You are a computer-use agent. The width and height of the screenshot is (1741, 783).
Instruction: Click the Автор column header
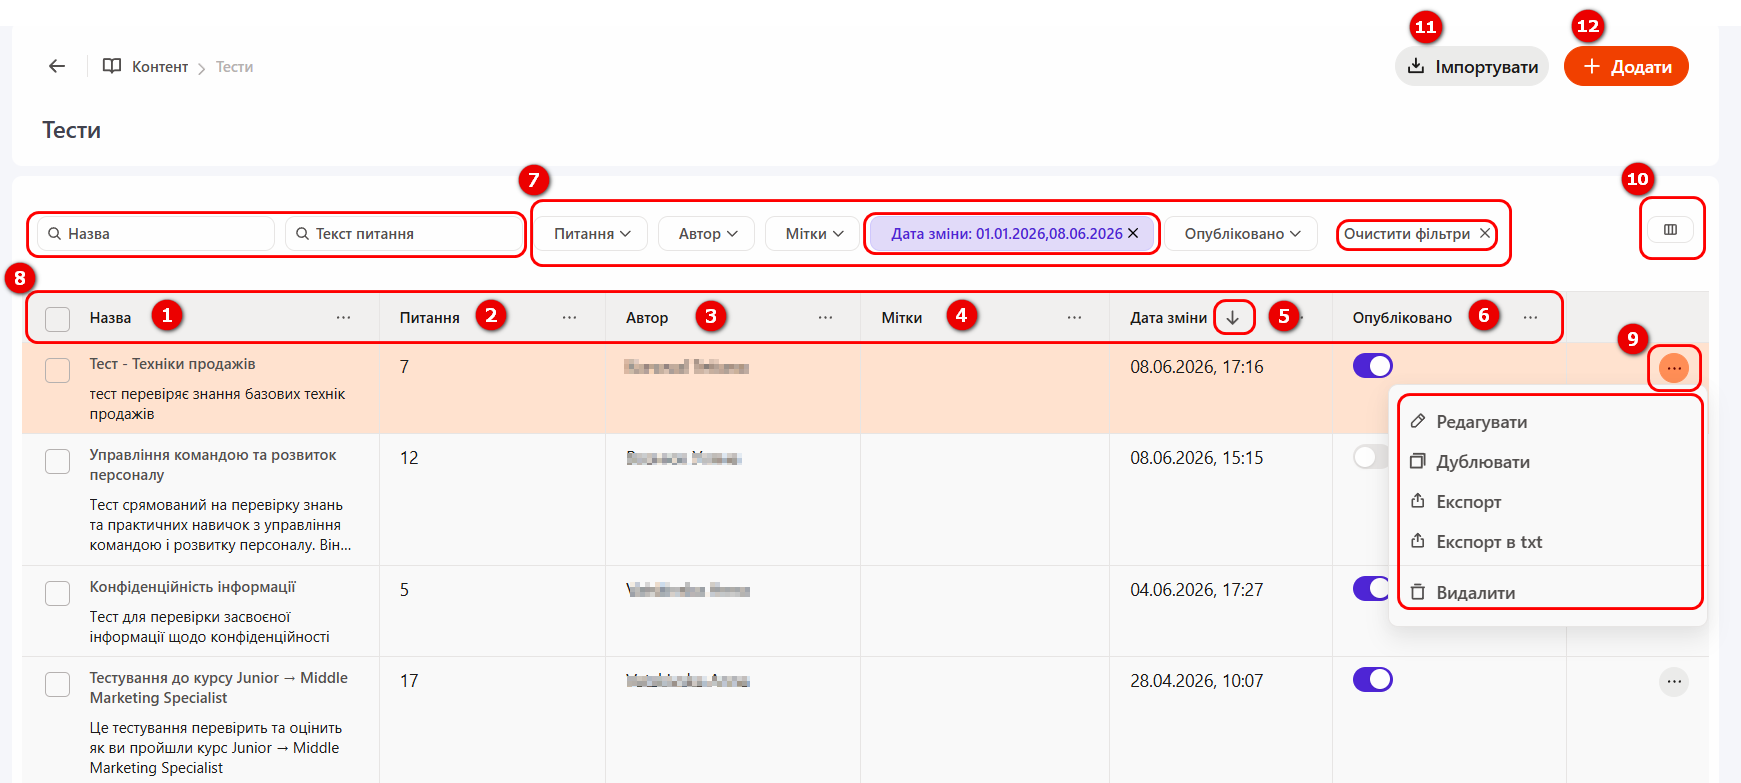coord(647,318)
